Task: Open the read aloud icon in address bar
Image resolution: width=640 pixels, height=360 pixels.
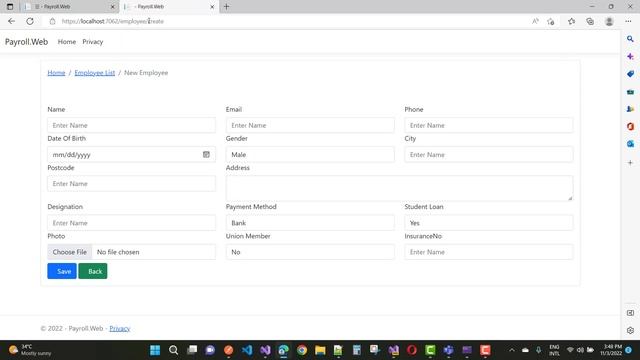Action: click(535, 21)
